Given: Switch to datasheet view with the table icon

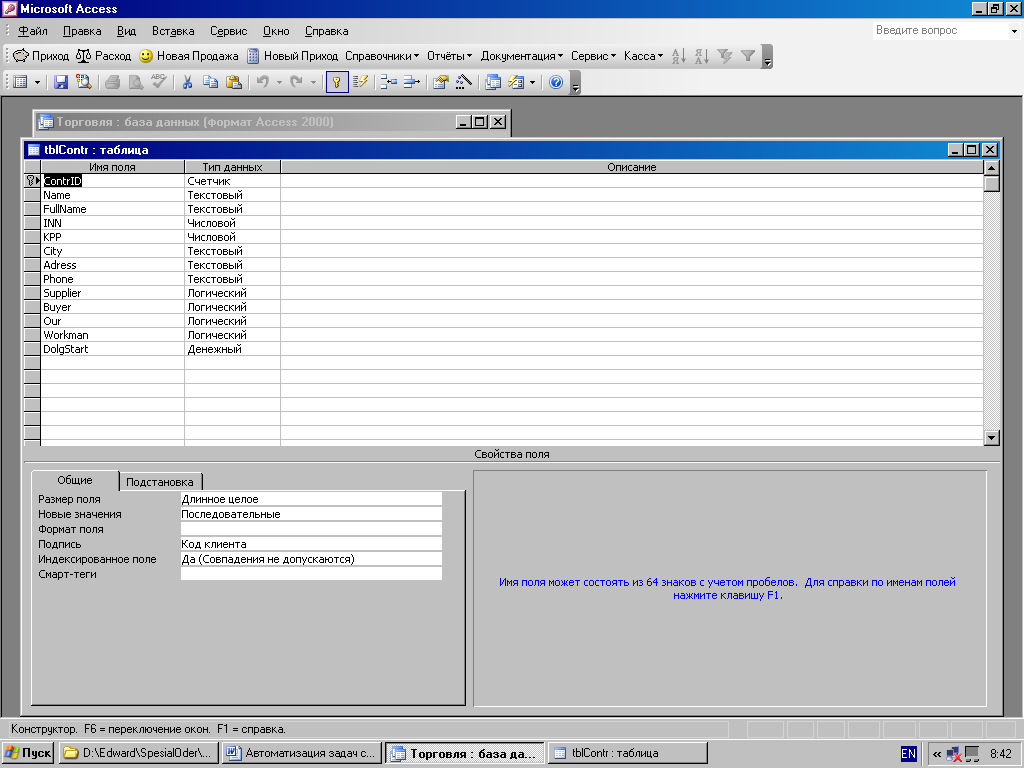Looking at the screenshot, I should [x=20, y=82].
